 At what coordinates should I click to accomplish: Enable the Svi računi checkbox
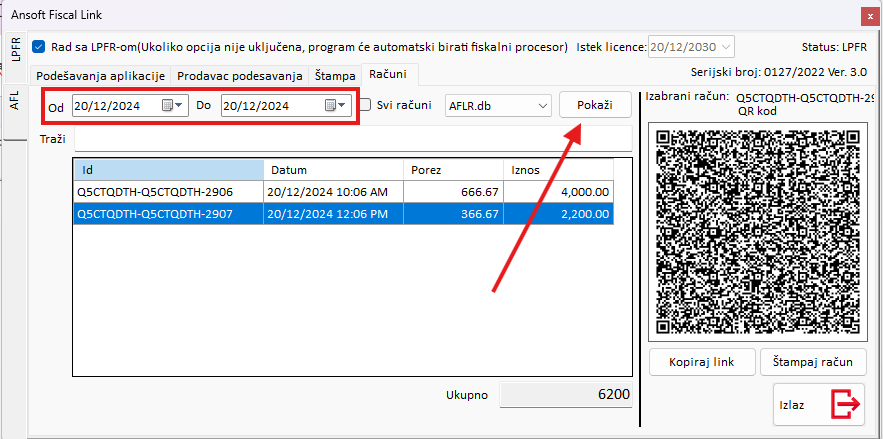click(365, 105)
